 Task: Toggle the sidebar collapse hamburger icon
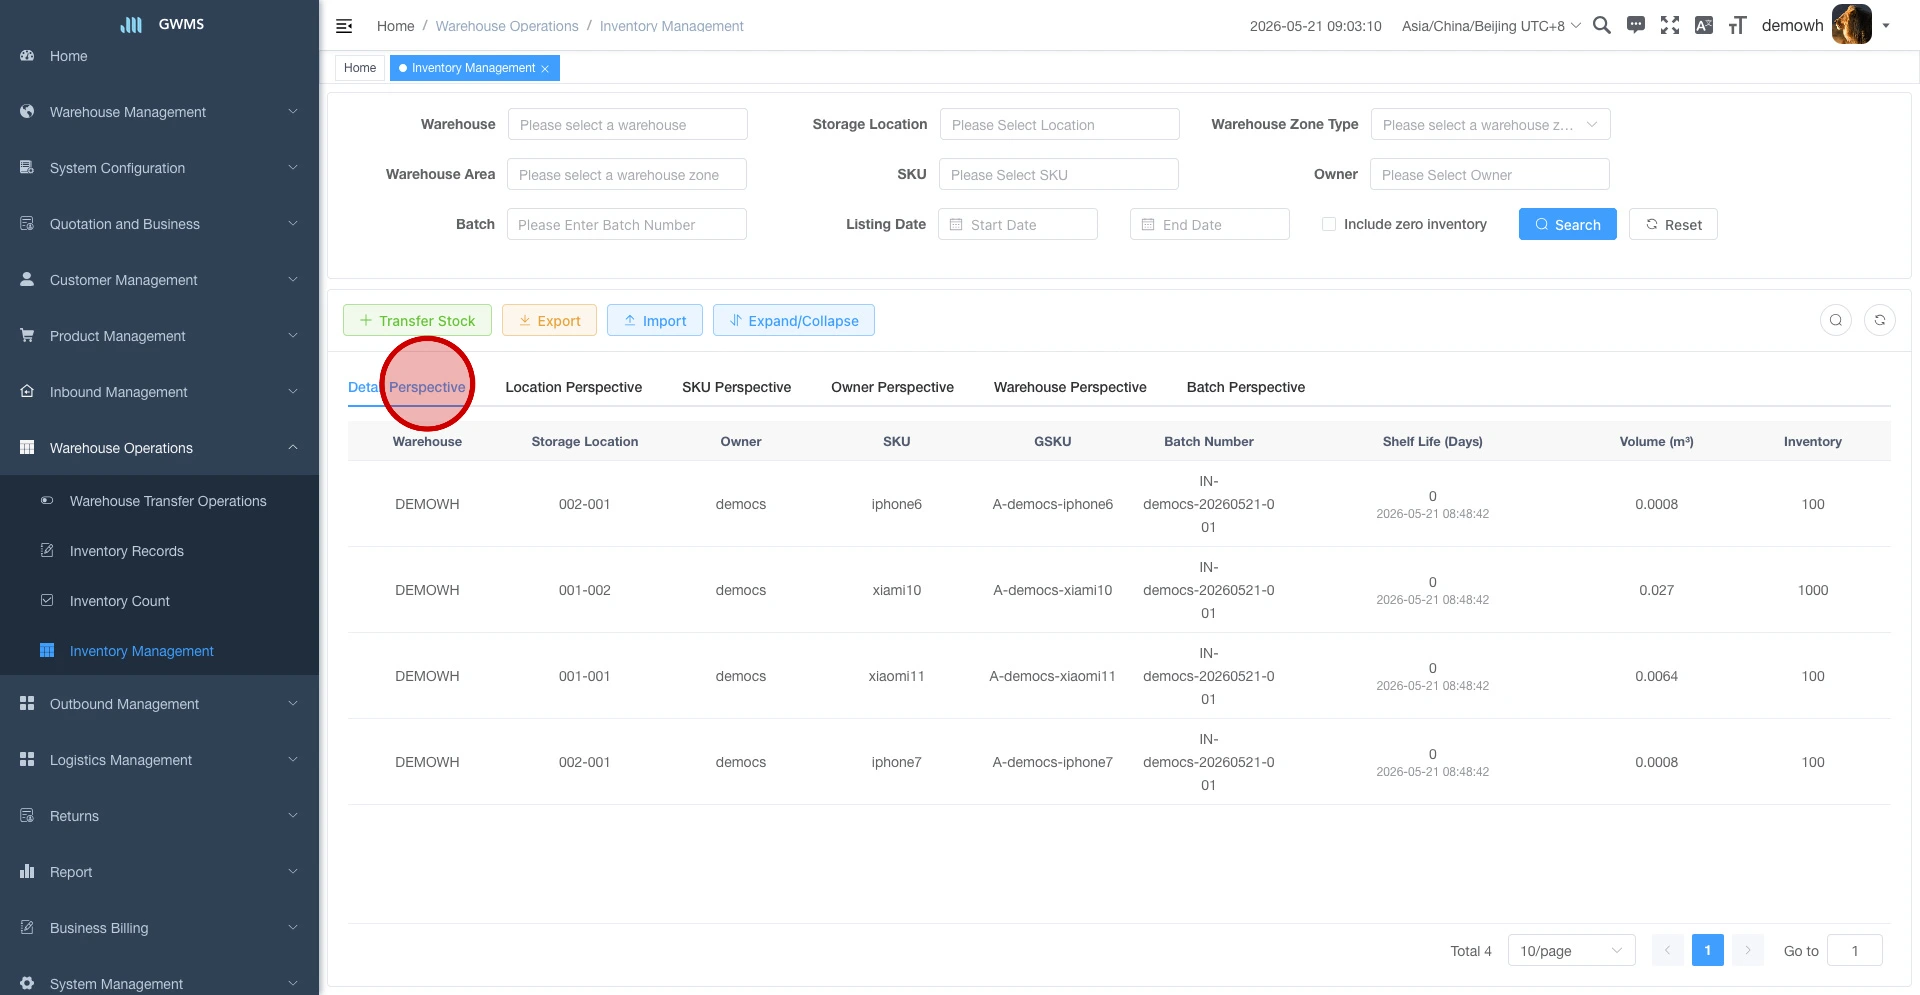[x=344, y=26]
